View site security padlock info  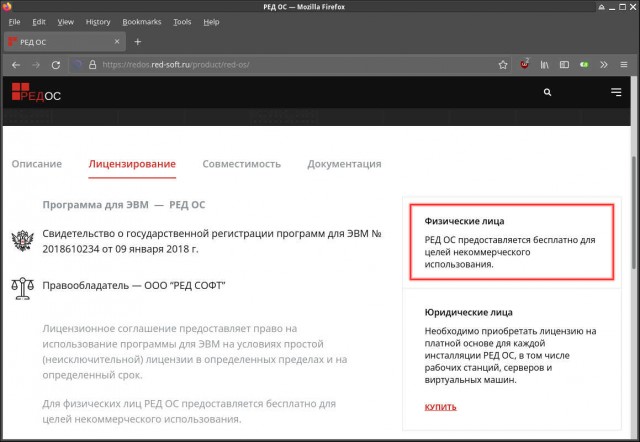(93, 64)
